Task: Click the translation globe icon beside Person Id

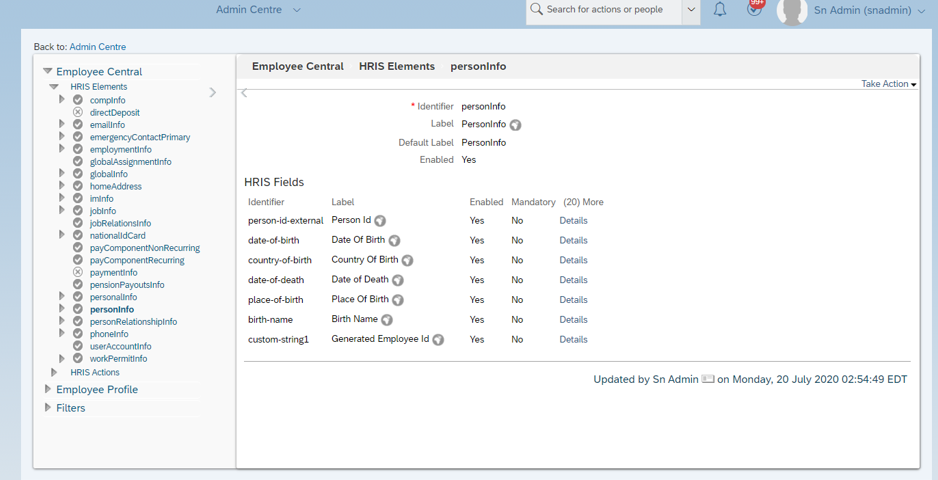Action: tap(380, 221)
